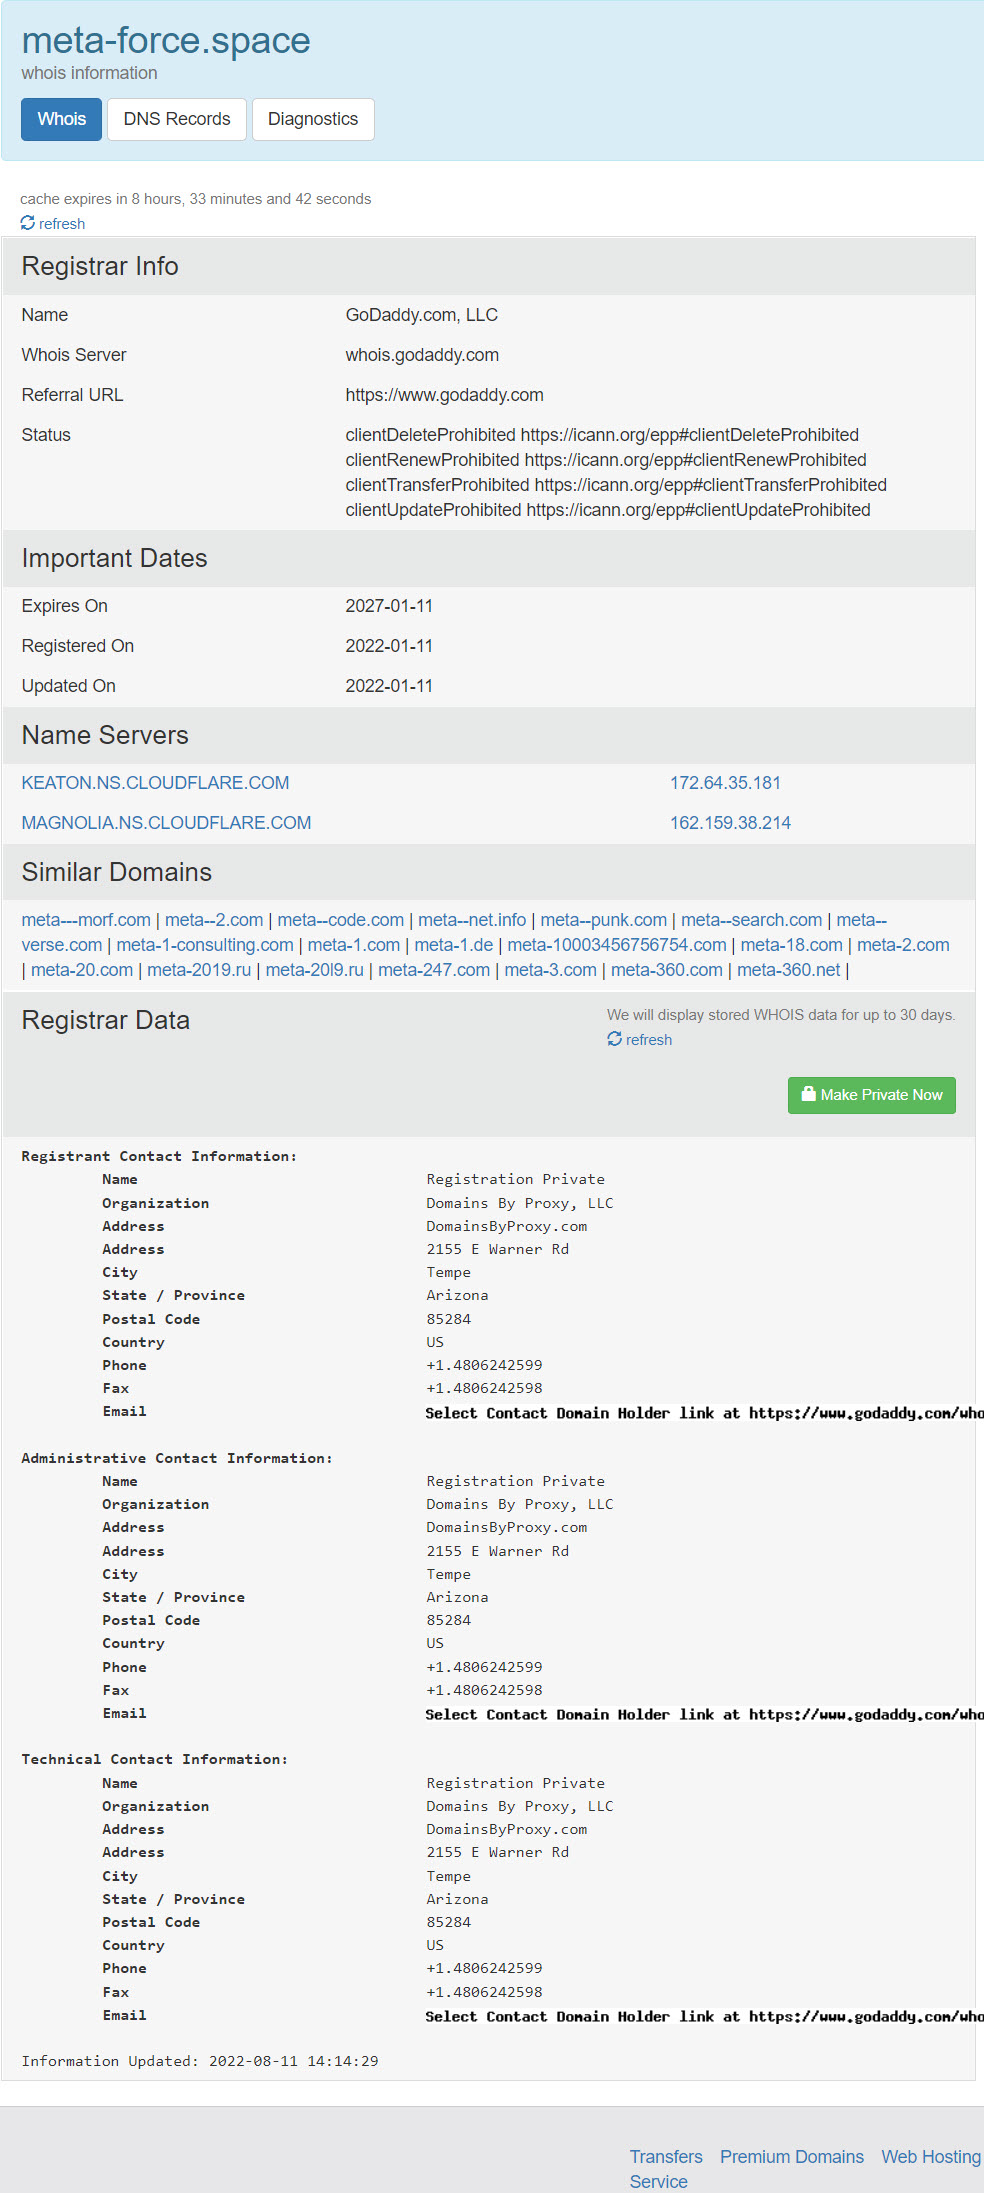Open similar domain meta---morf.com

click(86, 920)
